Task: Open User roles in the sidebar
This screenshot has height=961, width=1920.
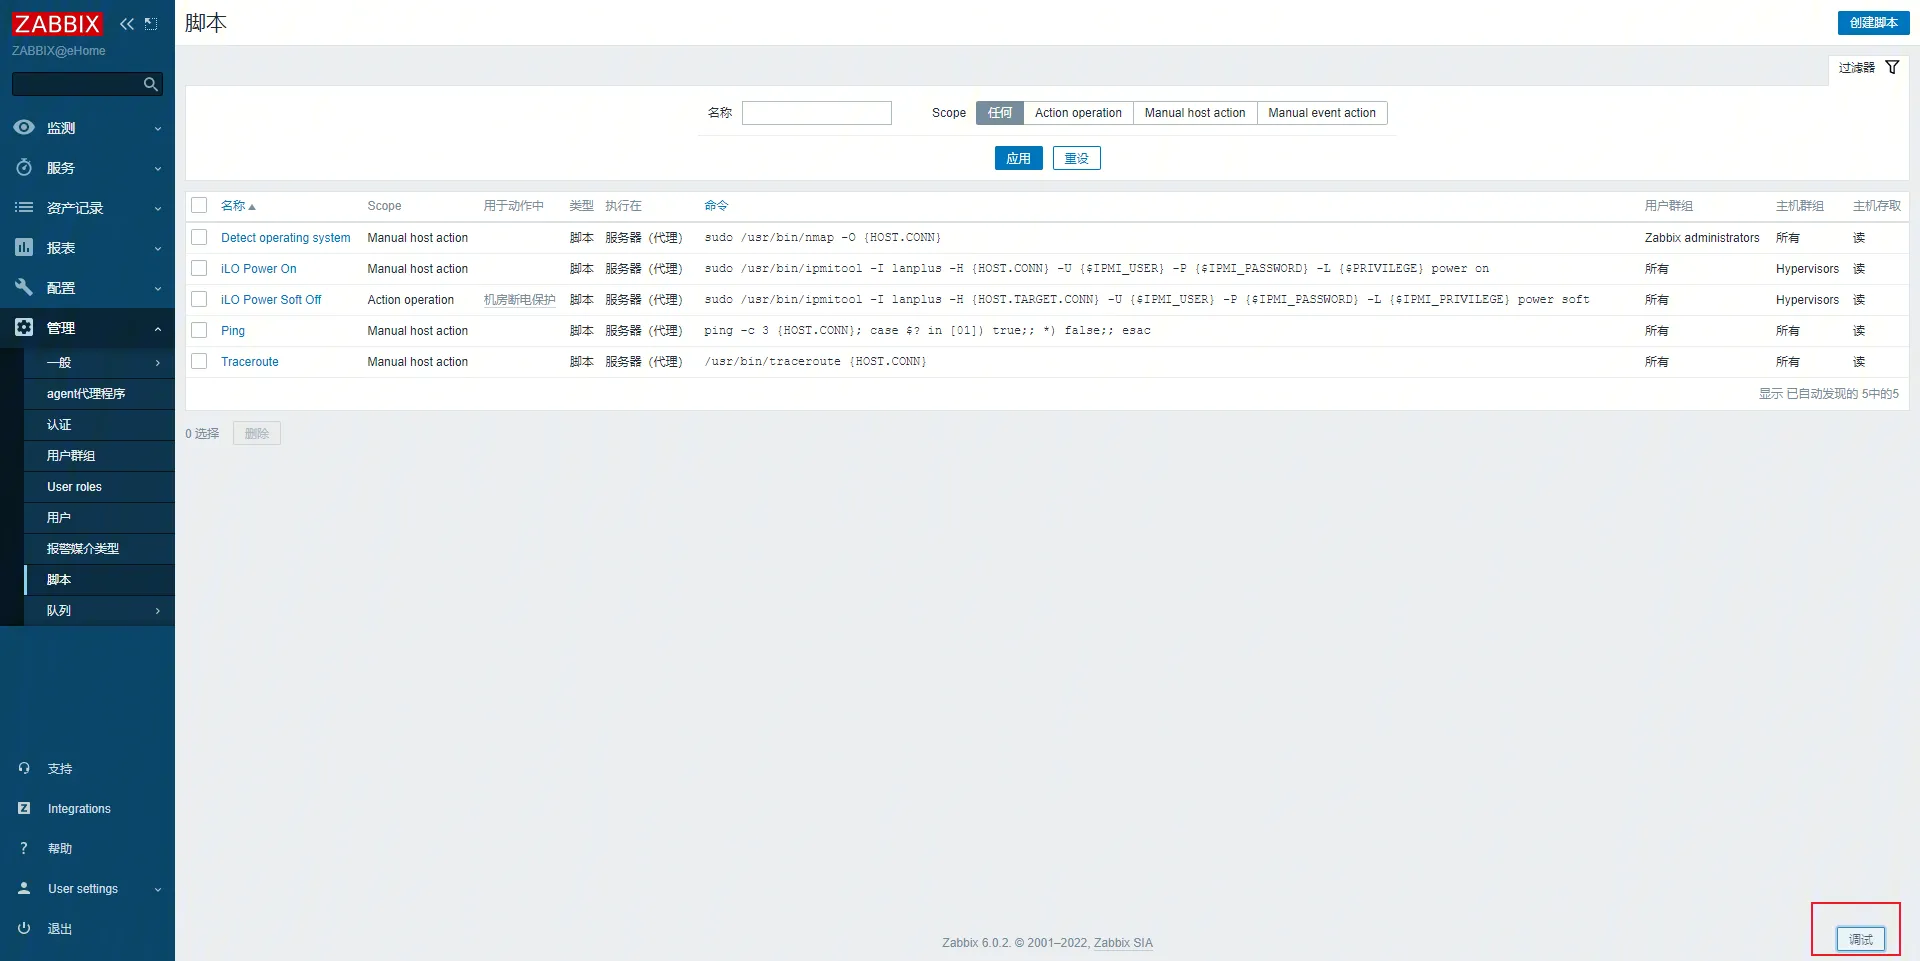Action: [74, 487]
